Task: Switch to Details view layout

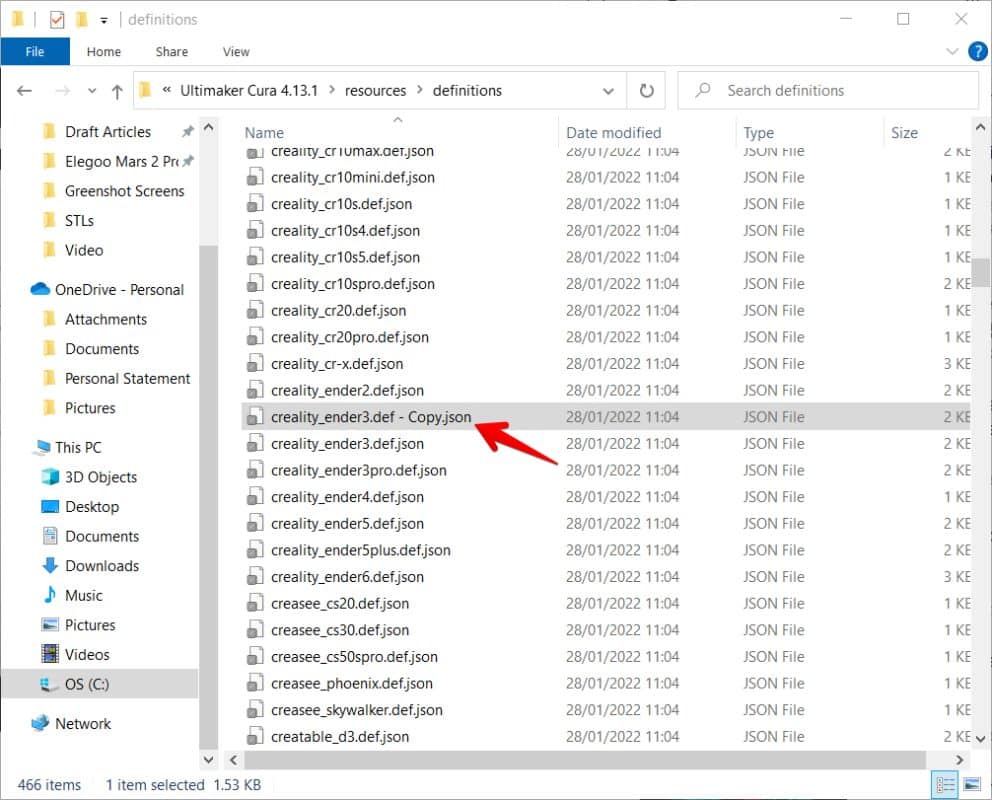Action: [x=946, y=785]
